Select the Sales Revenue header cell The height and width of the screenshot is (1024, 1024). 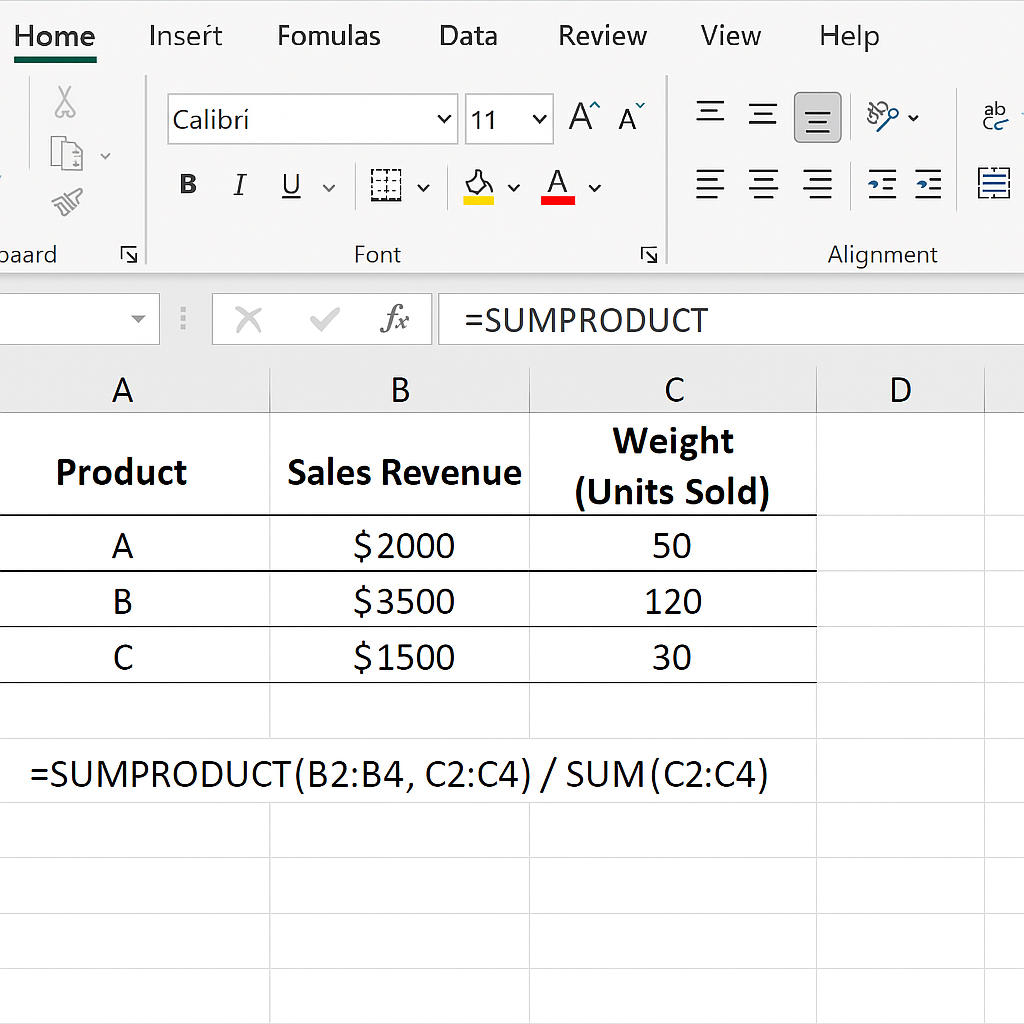pyautogui.click(x=400, y=464)
